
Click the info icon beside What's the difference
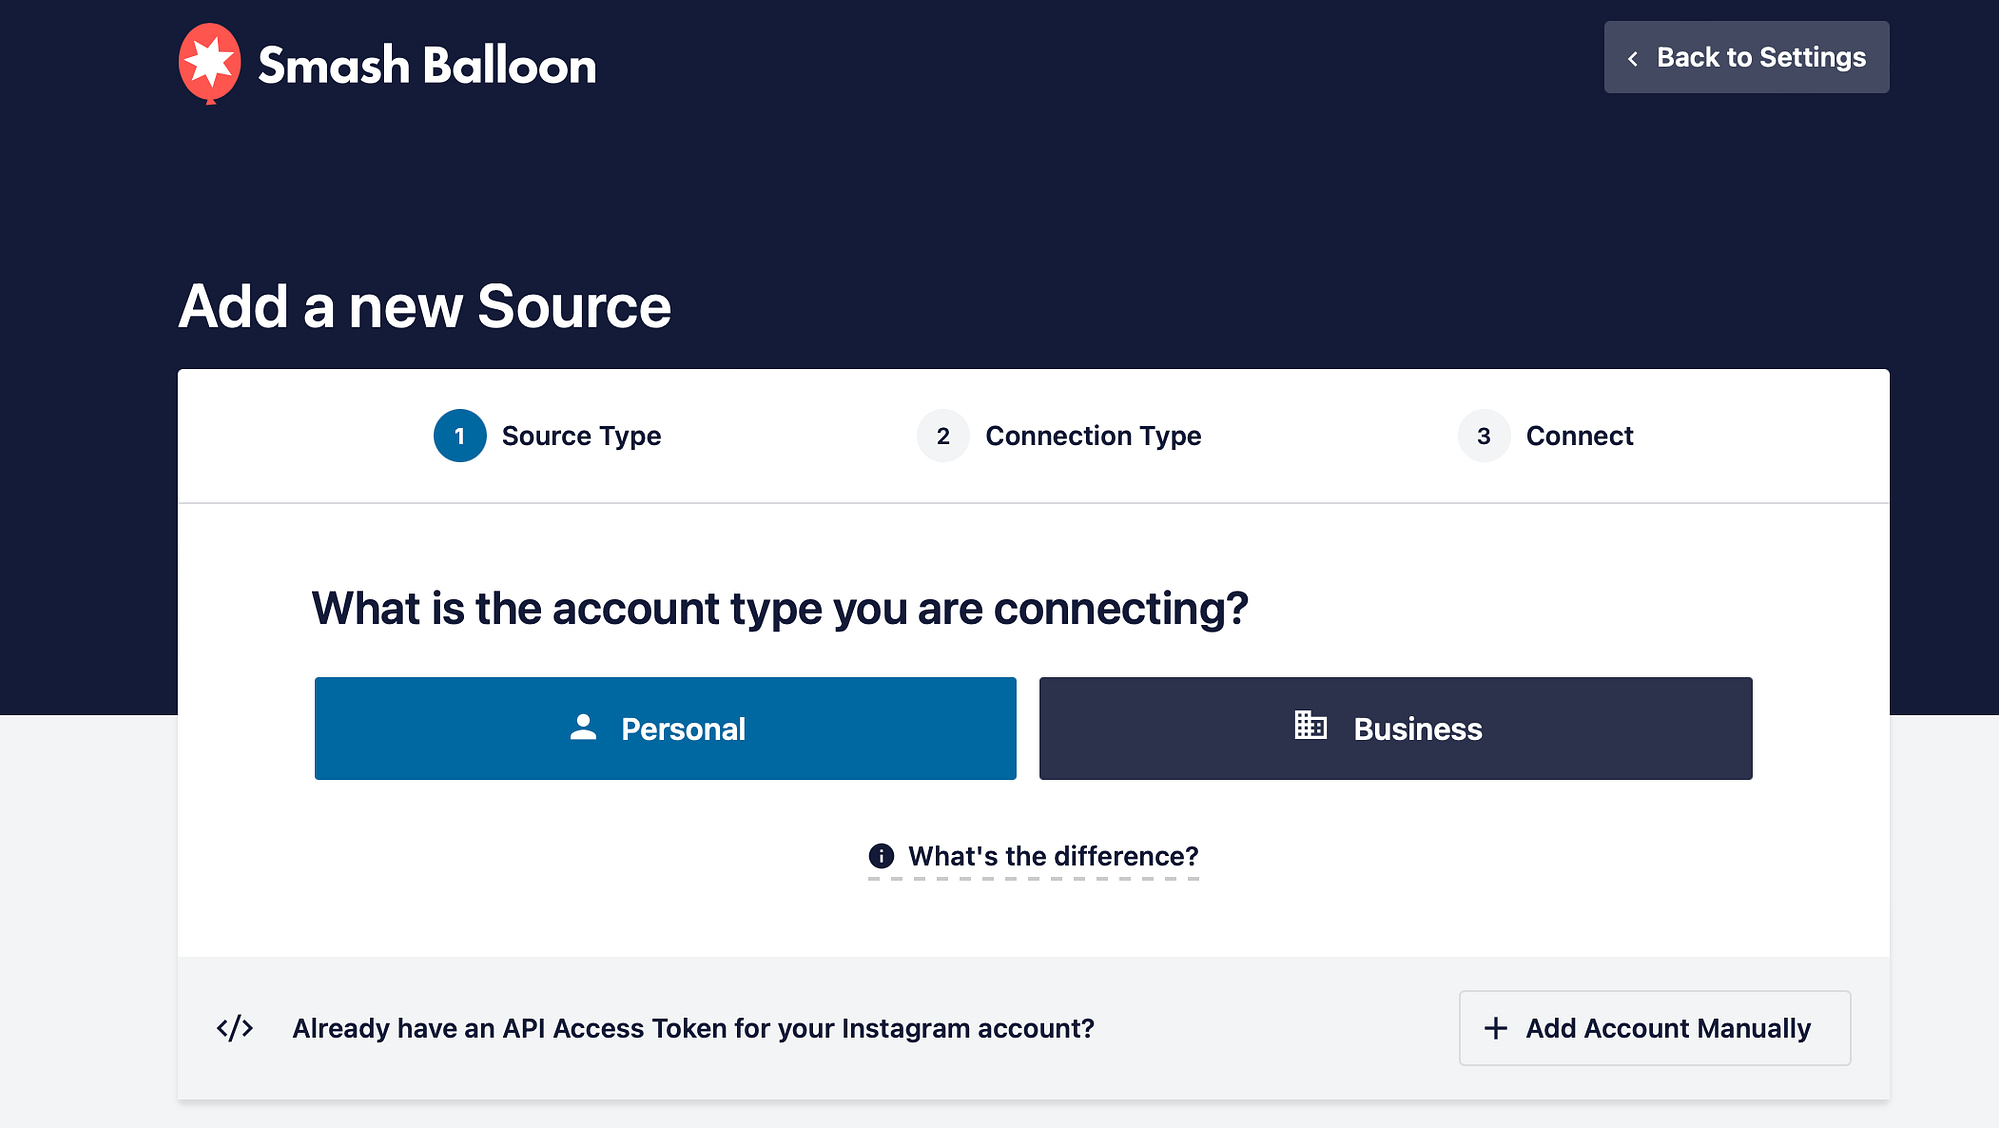(x=881, y=856)
